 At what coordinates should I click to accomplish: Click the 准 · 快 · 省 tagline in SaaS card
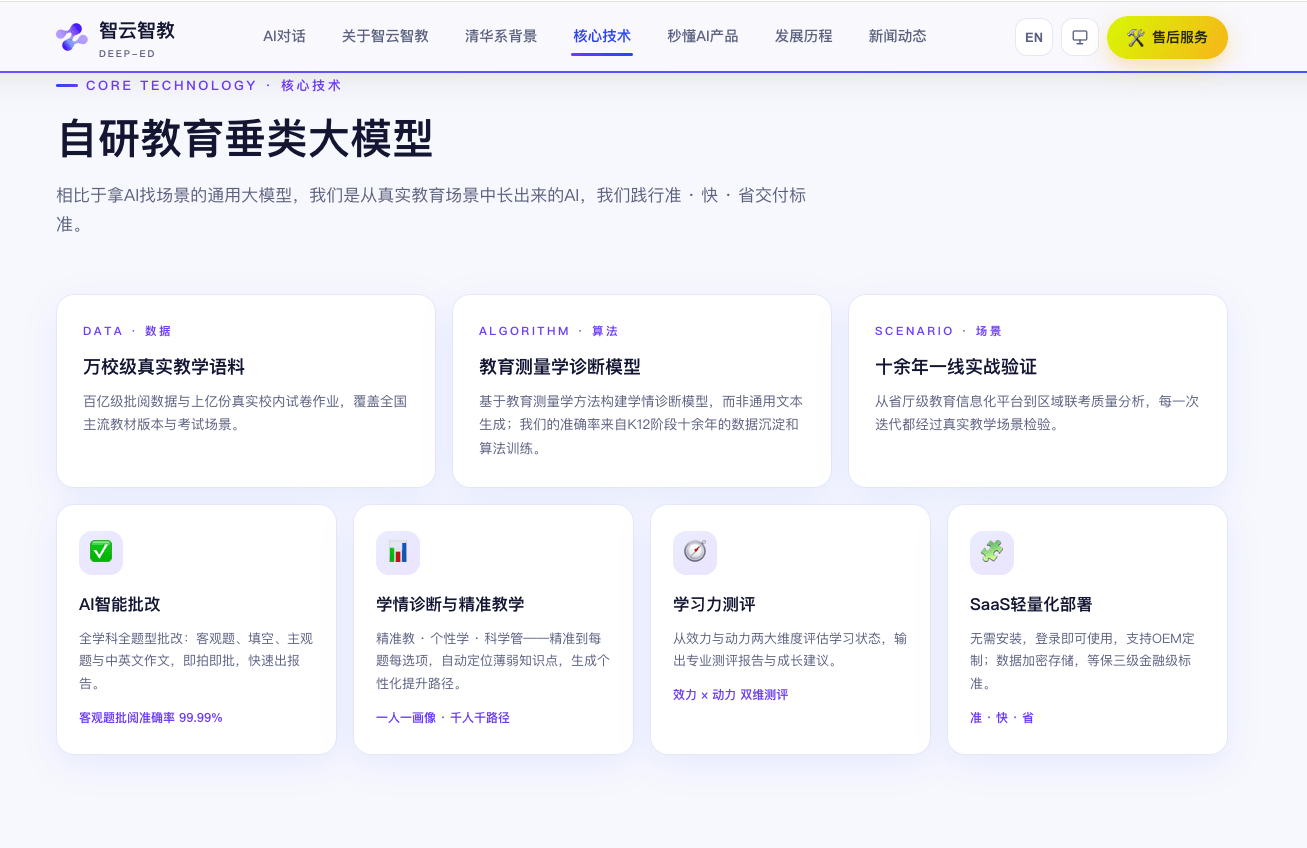point(1002,718)
